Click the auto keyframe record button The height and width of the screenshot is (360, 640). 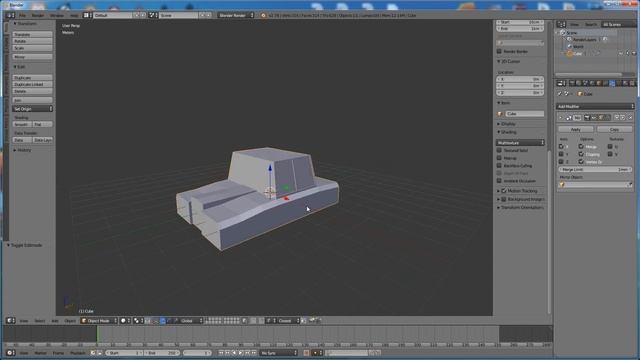(306, 353)
